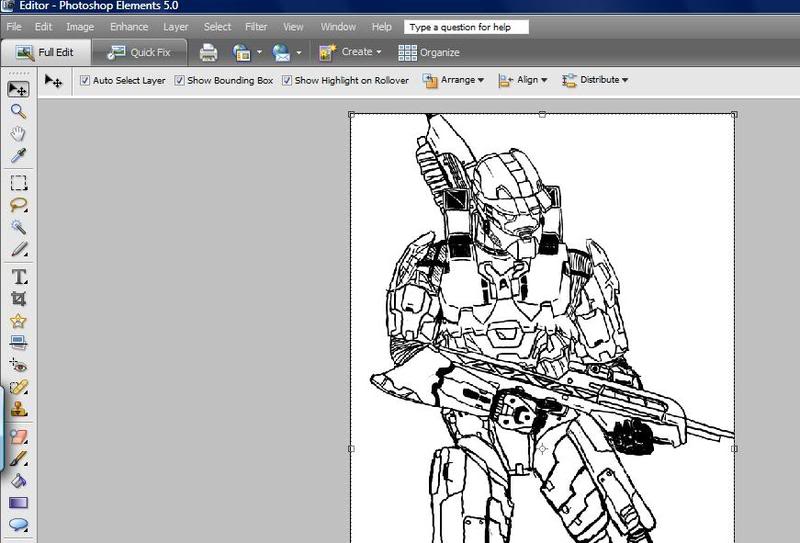The image size is (800, 543).
Task: Click the Print icon in shortcuts bar
Action: pyautogui.click(x=208, y=53)
